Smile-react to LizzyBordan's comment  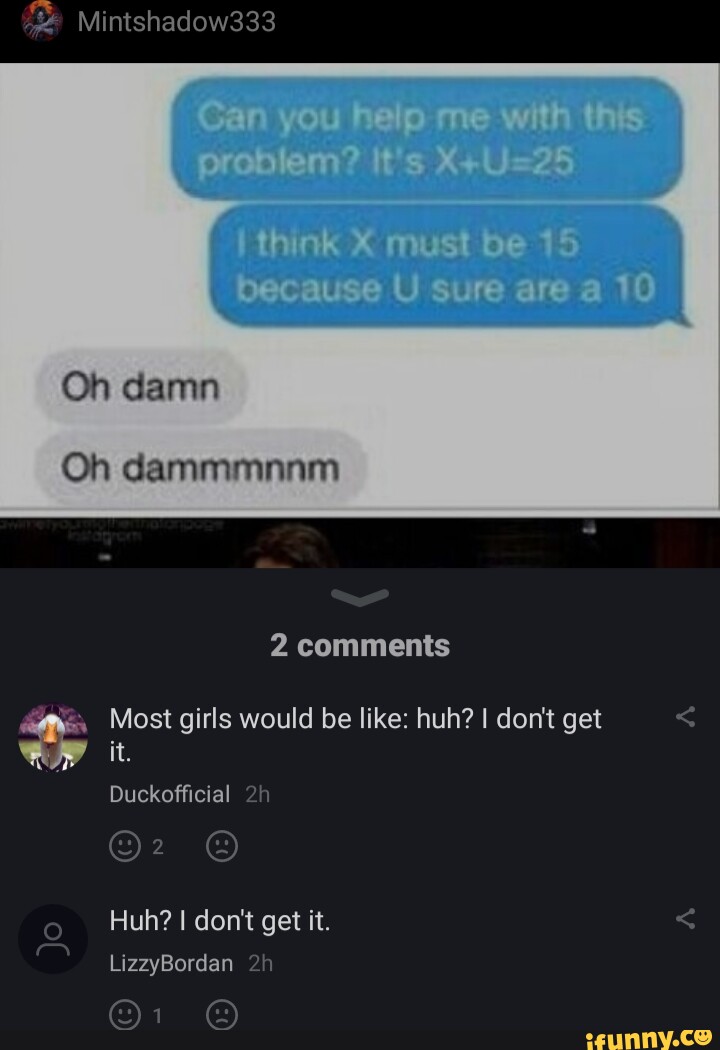point(125,1015)
